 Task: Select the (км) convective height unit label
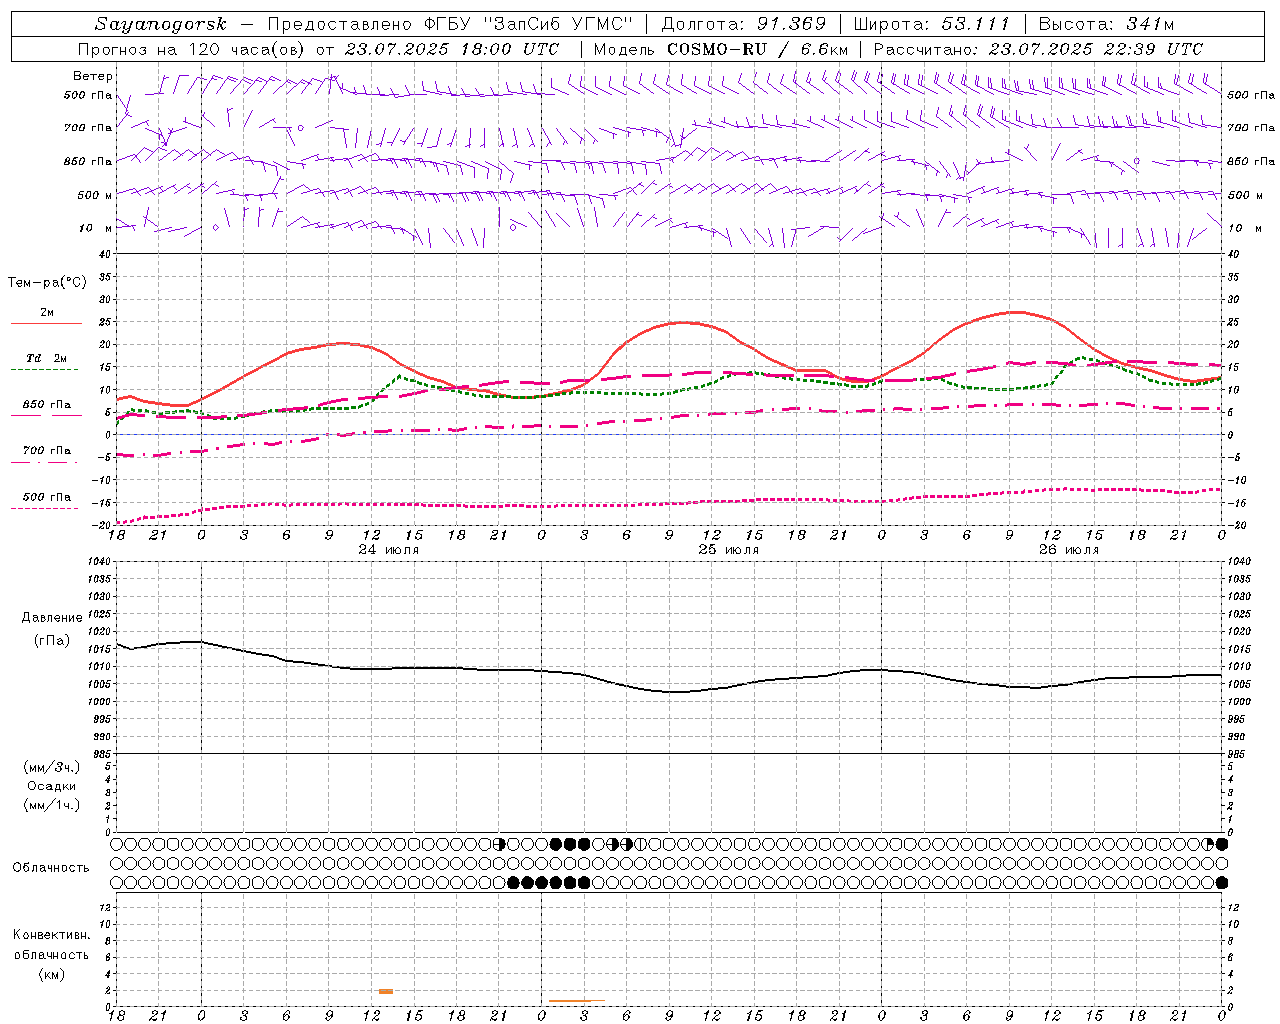pos(51,974)
